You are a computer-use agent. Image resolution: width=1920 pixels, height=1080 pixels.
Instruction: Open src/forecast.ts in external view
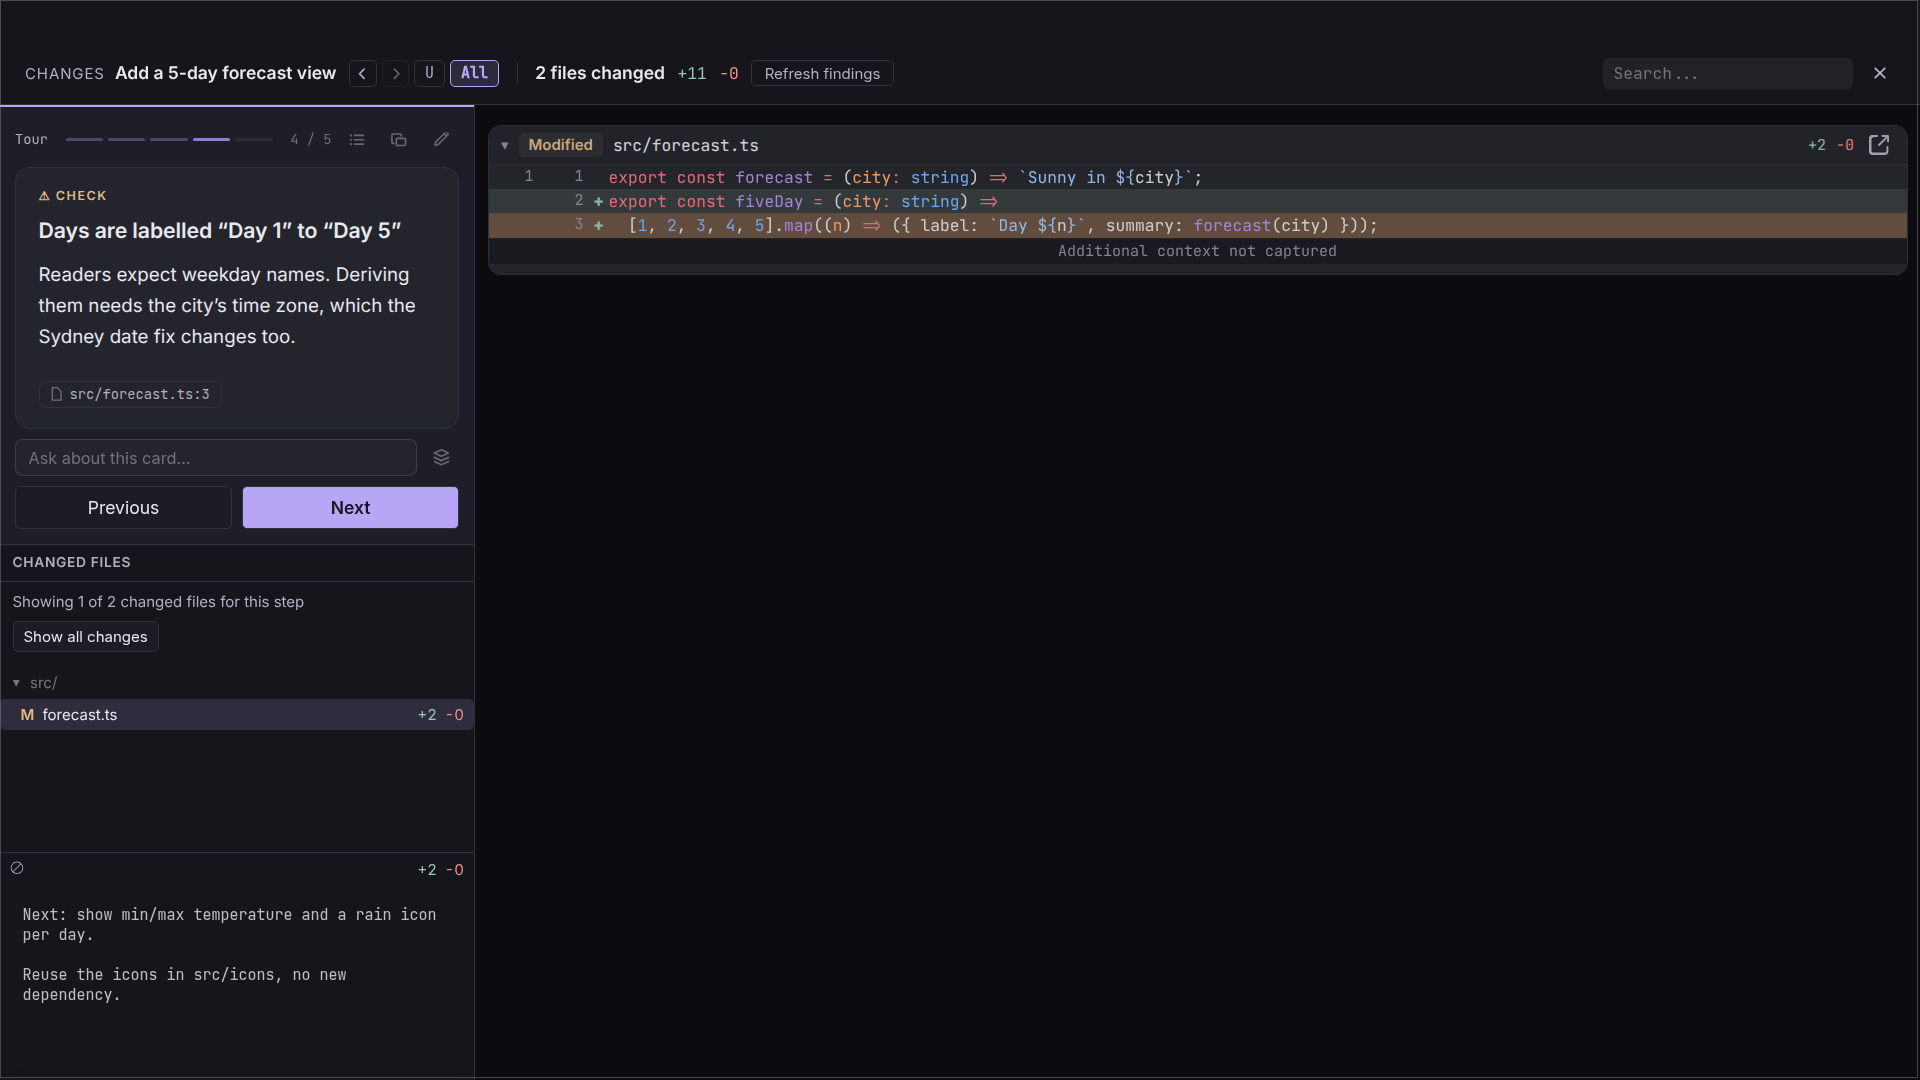pyautogui.click(x=1879, y=145)
